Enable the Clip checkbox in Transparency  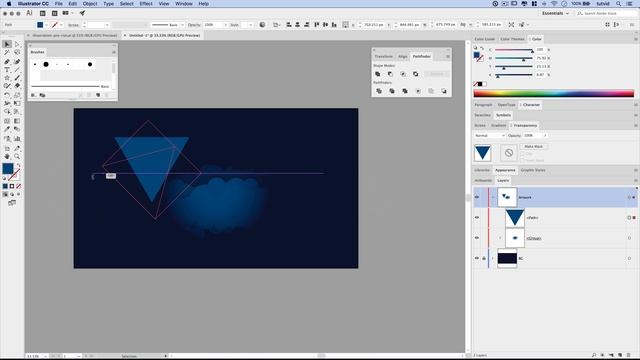522,154
